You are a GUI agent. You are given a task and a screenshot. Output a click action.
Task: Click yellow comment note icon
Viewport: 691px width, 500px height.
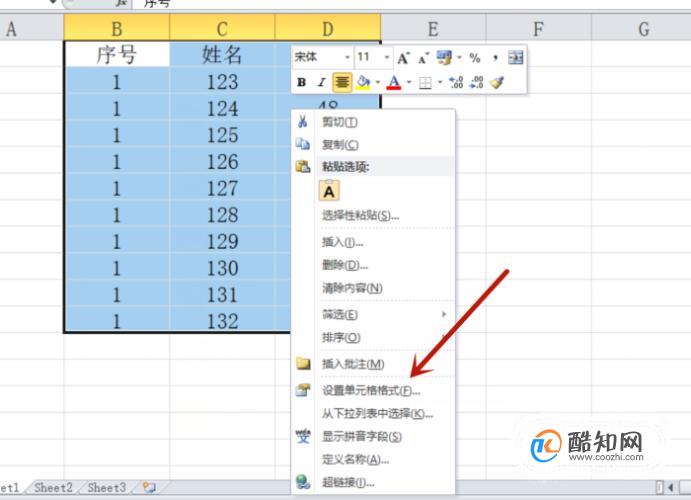coord(303,363)
